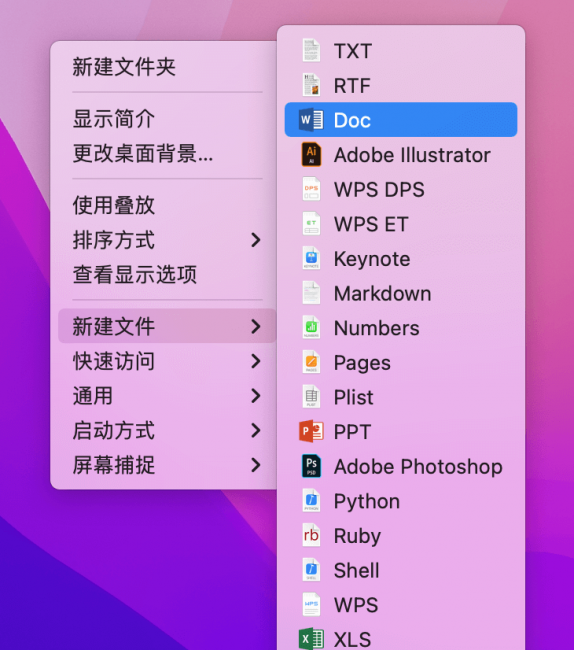Pick Adobe Photoshop from the submenu
Viewport: 574px width, 650px height.
click(401, 466)
